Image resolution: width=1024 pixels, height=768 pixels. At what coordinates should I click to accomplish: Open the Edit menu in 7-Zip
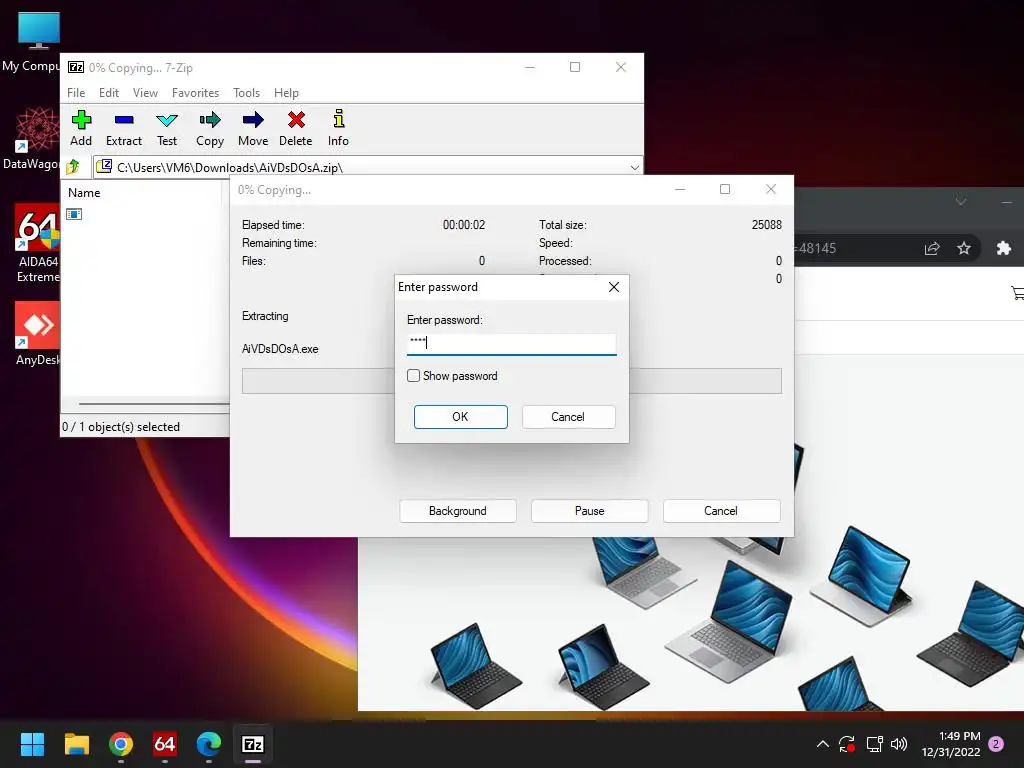109,93
